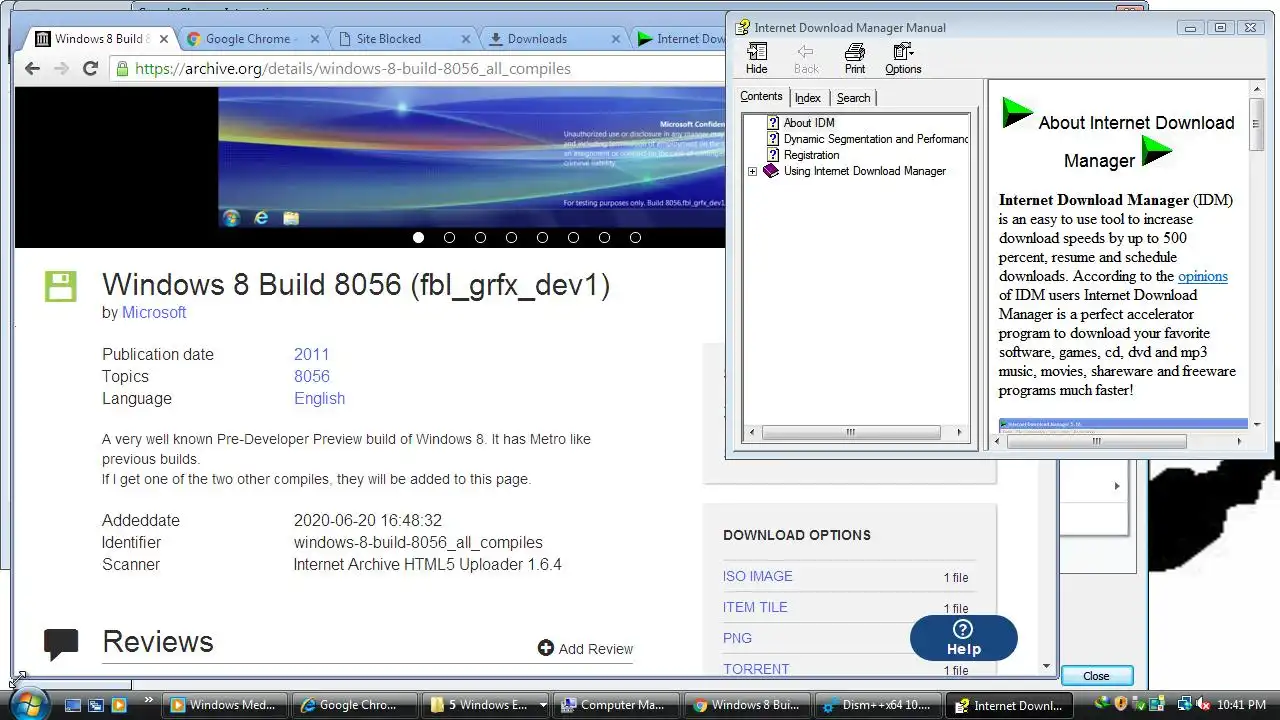Click Chrome's forward navigation arrow
The image size is (1280, 720).
tap(61, 69)
